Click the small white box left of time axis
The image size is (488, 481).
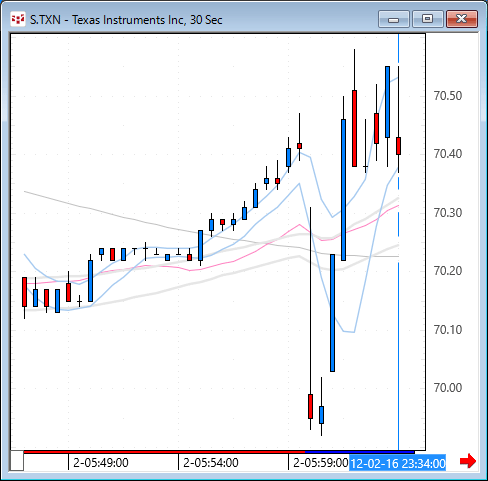(x=17, y=461)
